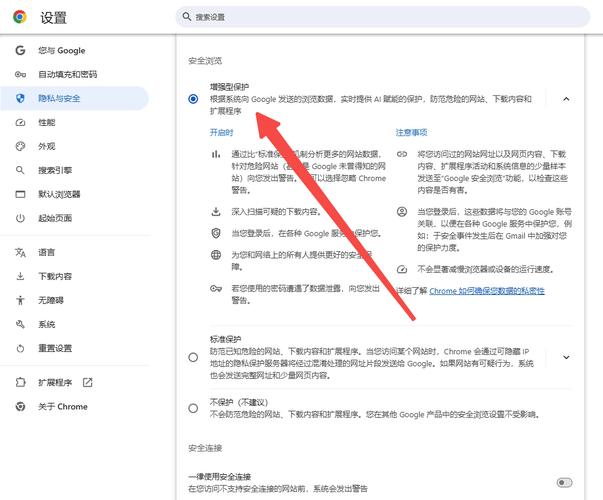This screenshot has height=500, width=603.
Task: Open Chrome 如何确保您数据的私密性 link
Action: (487, 291)
